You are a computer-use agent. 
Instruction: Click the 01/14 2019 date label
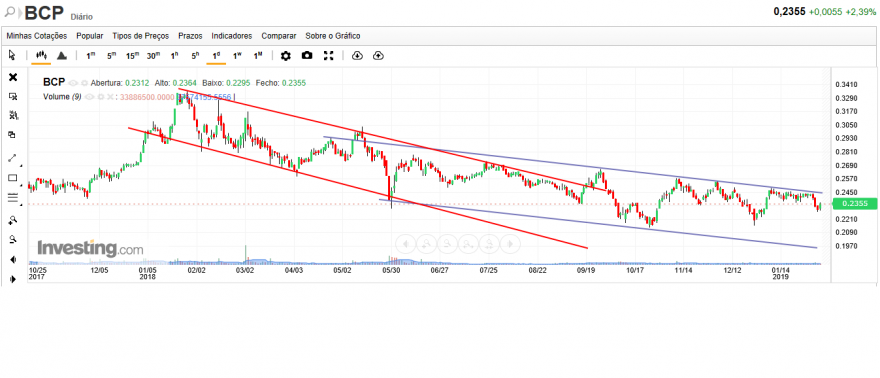(x=781, y=273)
